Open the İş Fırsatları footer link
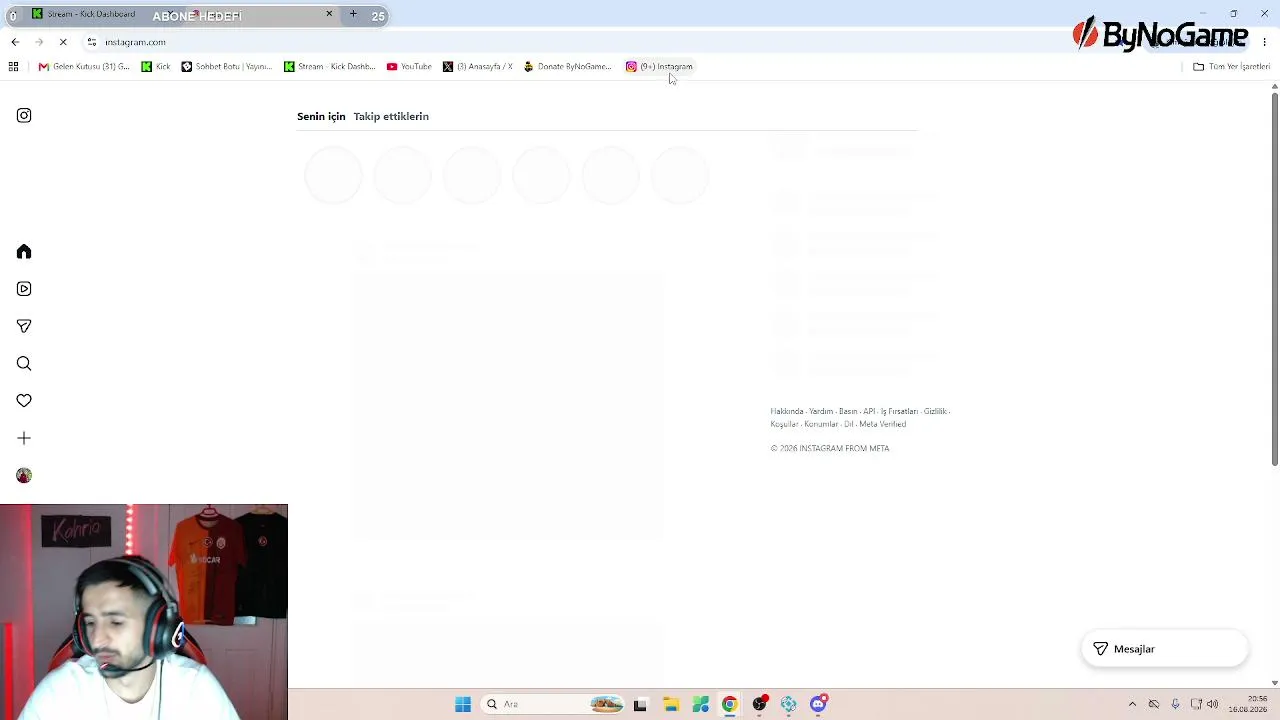 pos(899,411)
